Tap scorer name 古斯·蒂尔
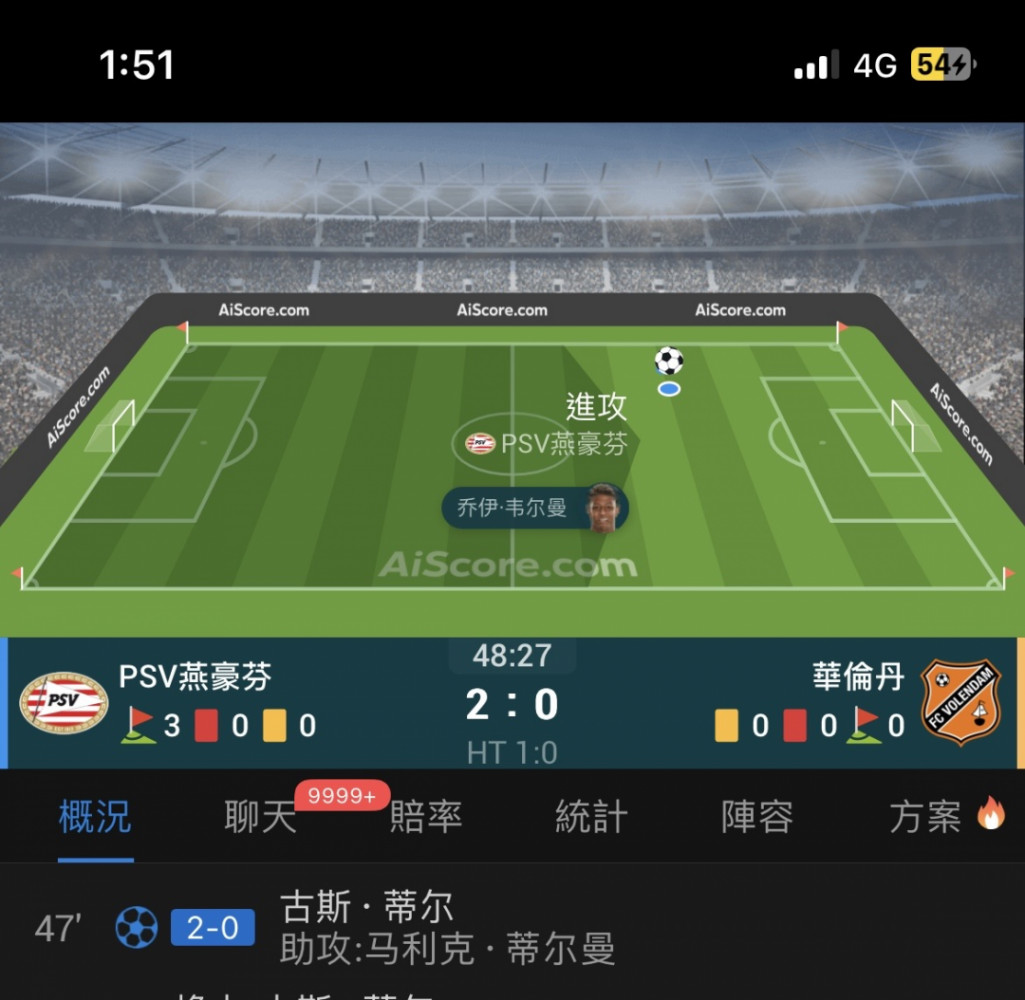Image resolution: width=1025 pixels, height=1000 pixels. coord(366,906)
